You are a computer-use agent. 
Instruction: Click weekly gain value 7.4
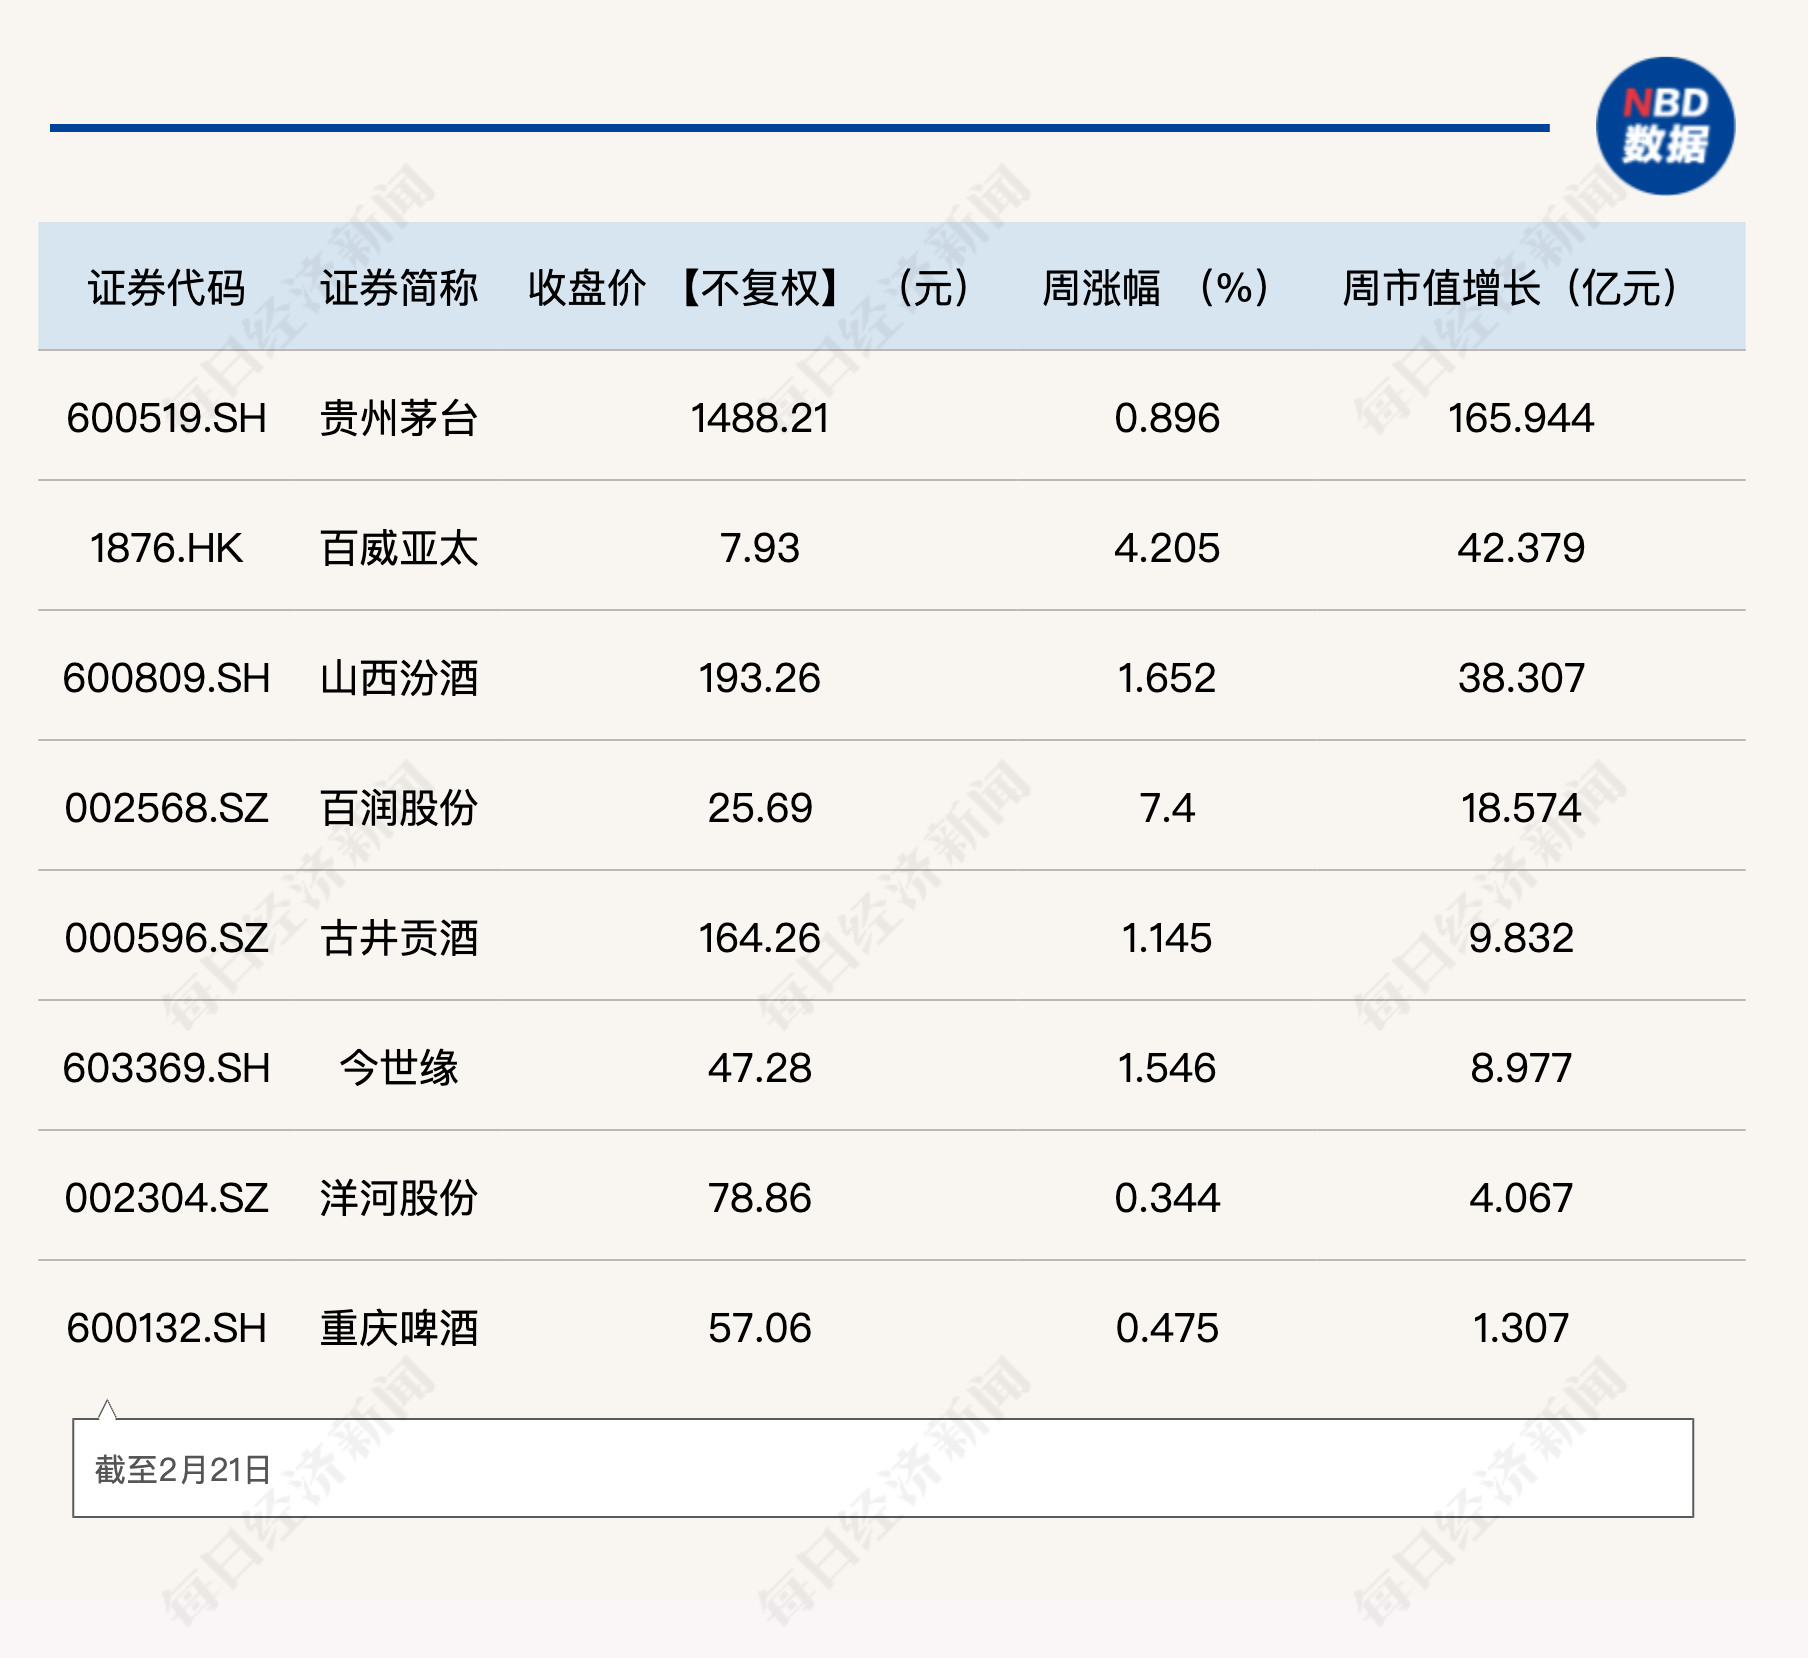tap(1167, 808)
